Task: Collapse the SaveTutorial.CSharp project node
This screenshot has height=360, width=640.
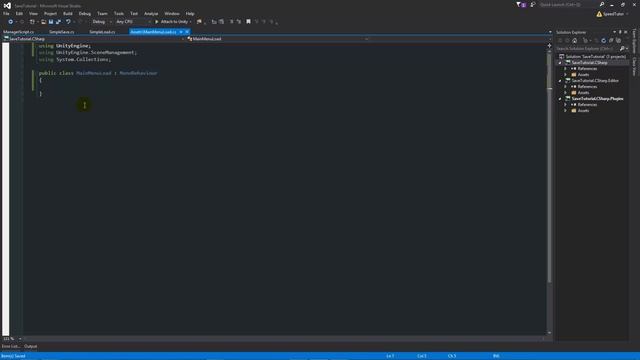Action: [560, 63]
